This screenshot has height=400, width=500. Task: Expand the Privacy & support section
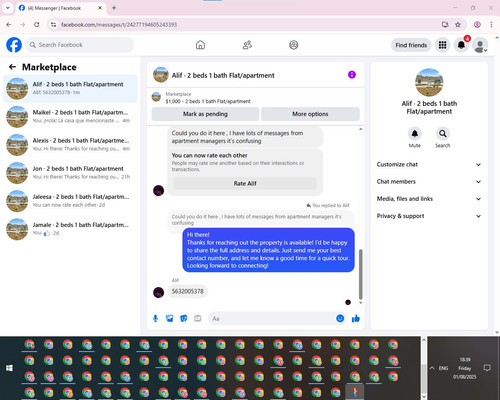pos(429,216)
